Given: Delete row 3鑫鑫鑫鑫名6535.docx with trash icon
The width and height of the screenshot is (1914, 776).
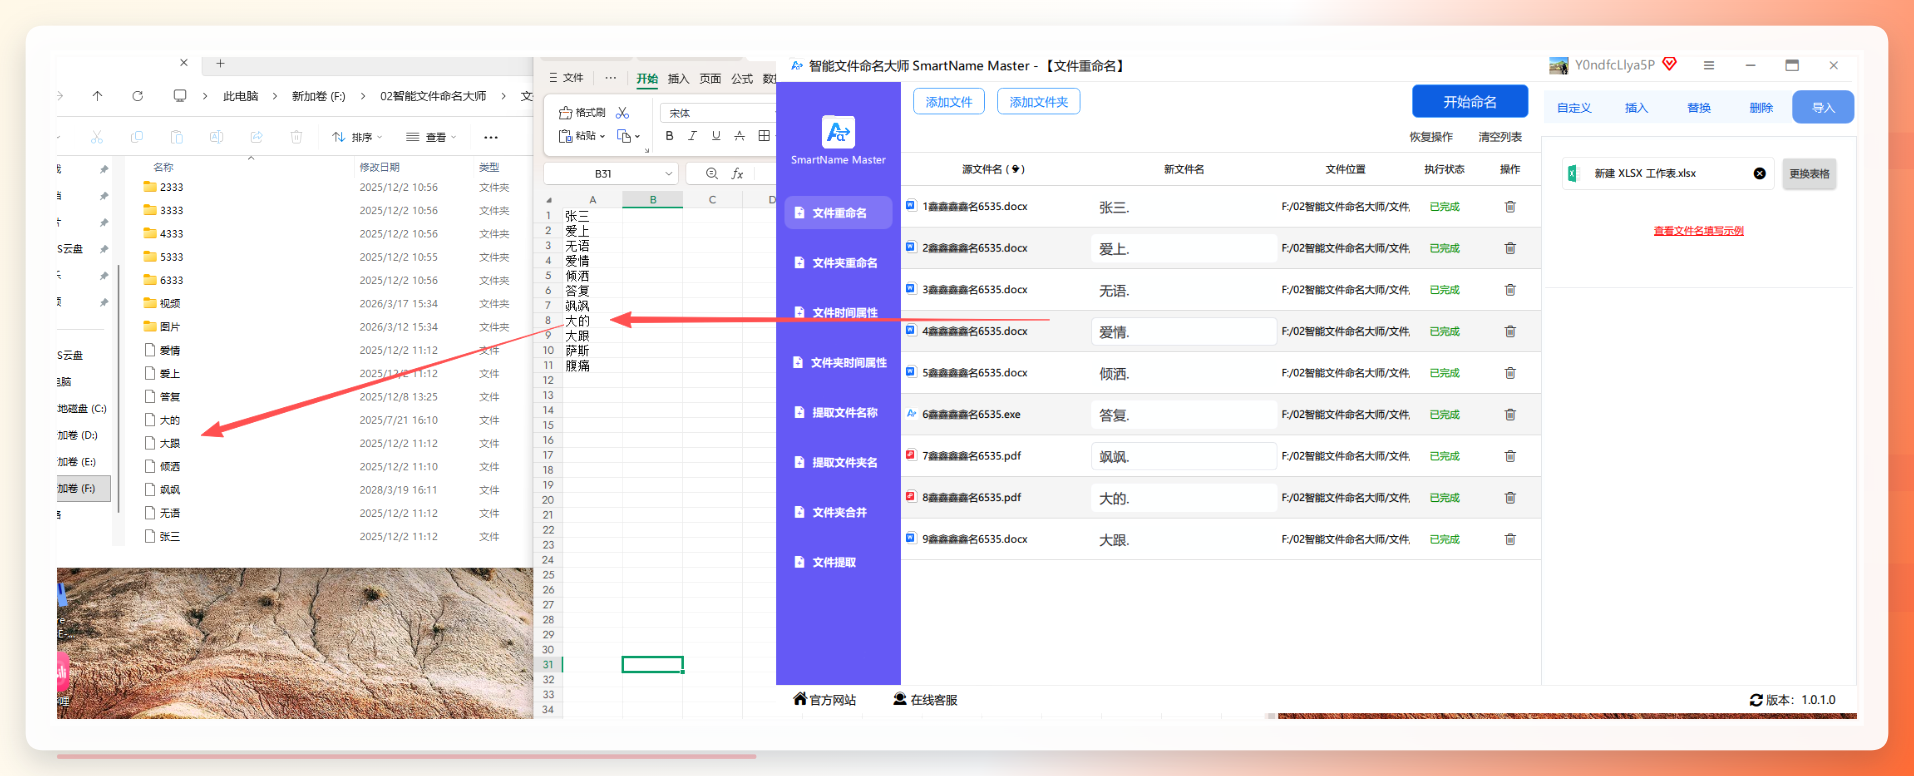Looking at the screenshot, I should (x=1510, y=290).
